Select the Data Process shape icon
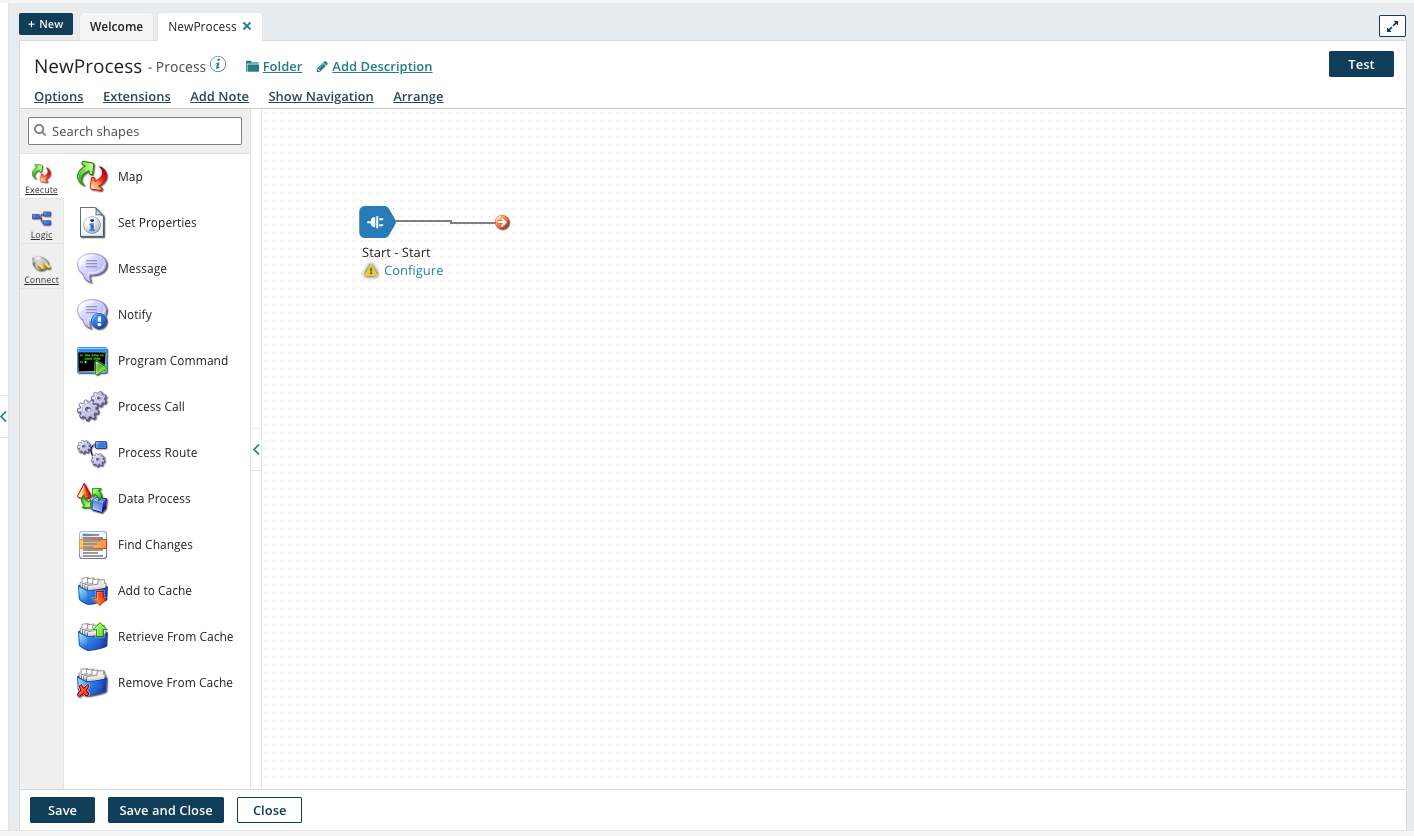Image resolution: width=1414 pixels, height=836 pixels. 92,499
